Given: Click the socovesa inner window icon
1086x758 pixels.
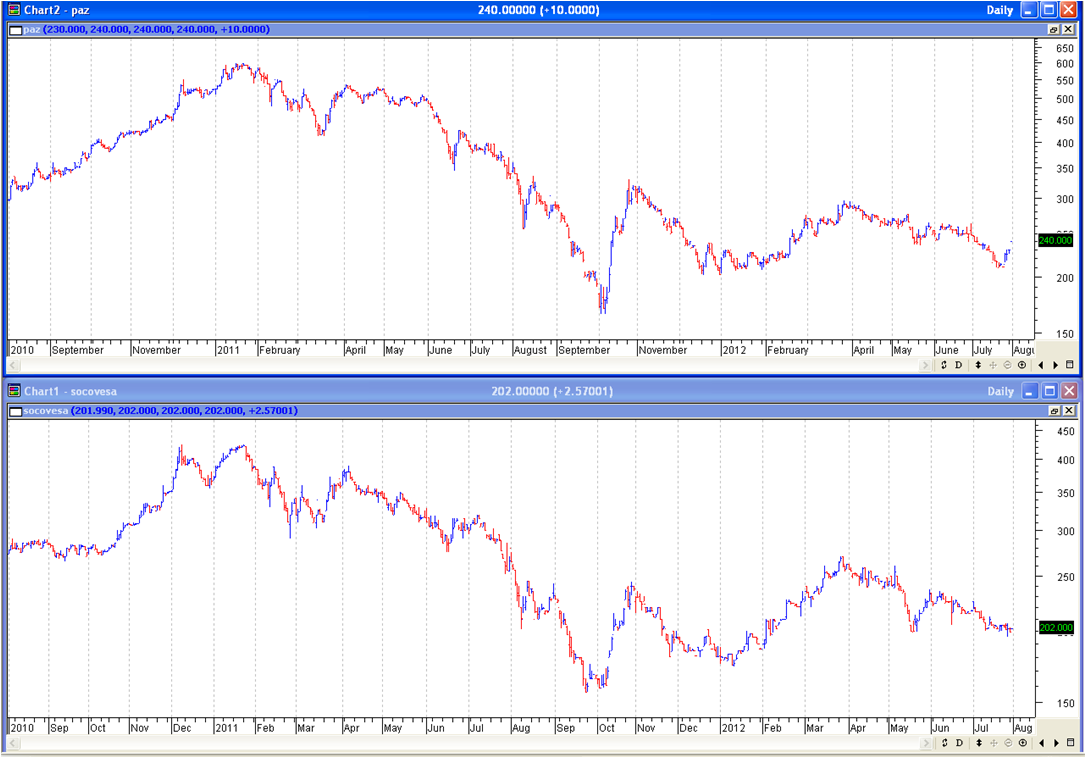Looking at the screenshot, I should tap(15, 411).
